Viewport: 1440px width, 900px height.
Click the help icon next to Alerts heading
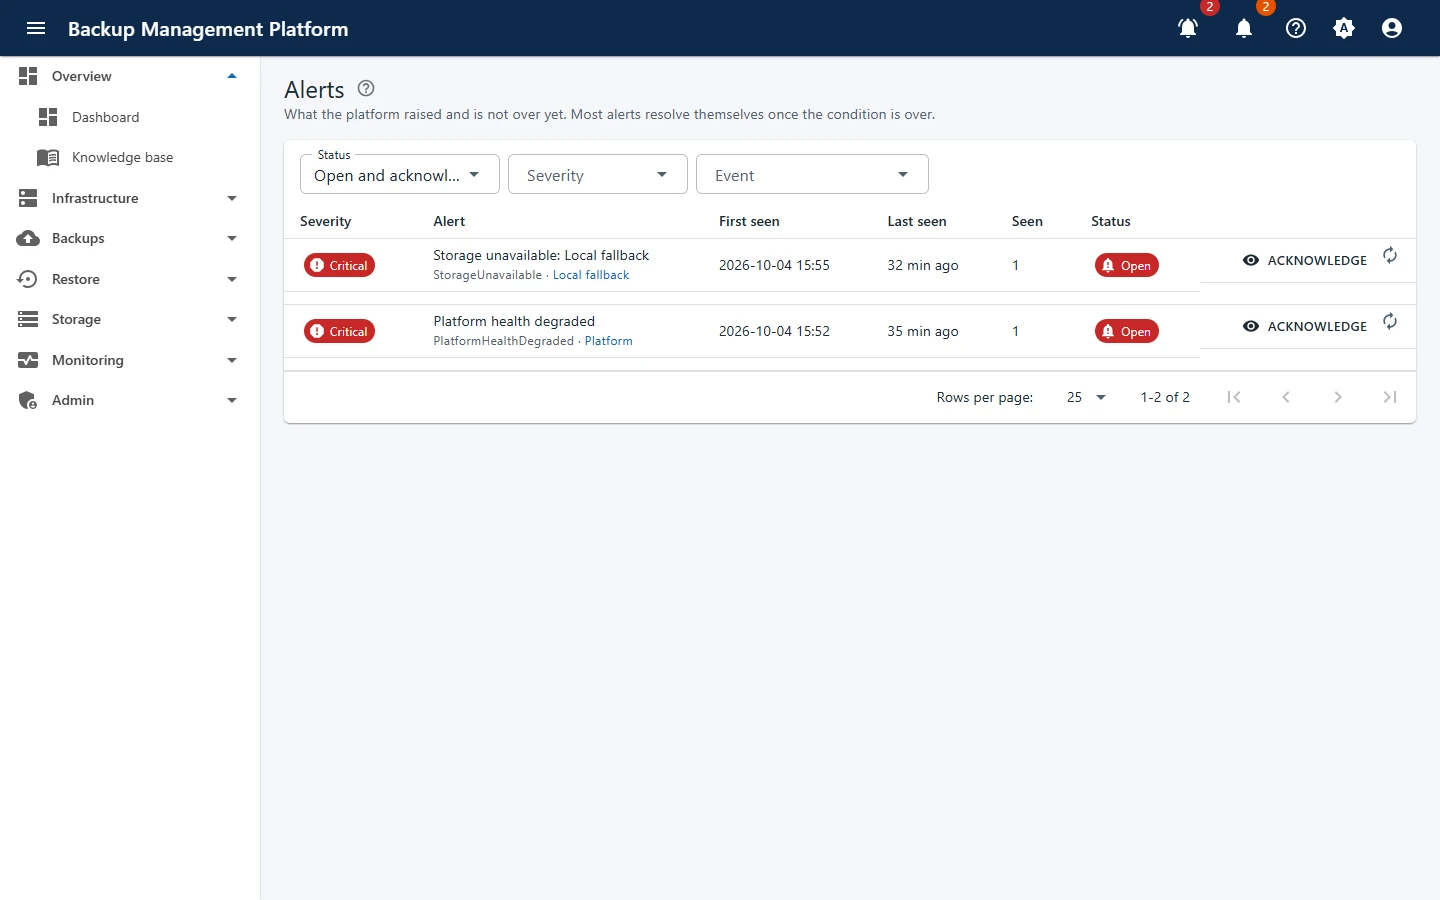click(x=366, y=88)
